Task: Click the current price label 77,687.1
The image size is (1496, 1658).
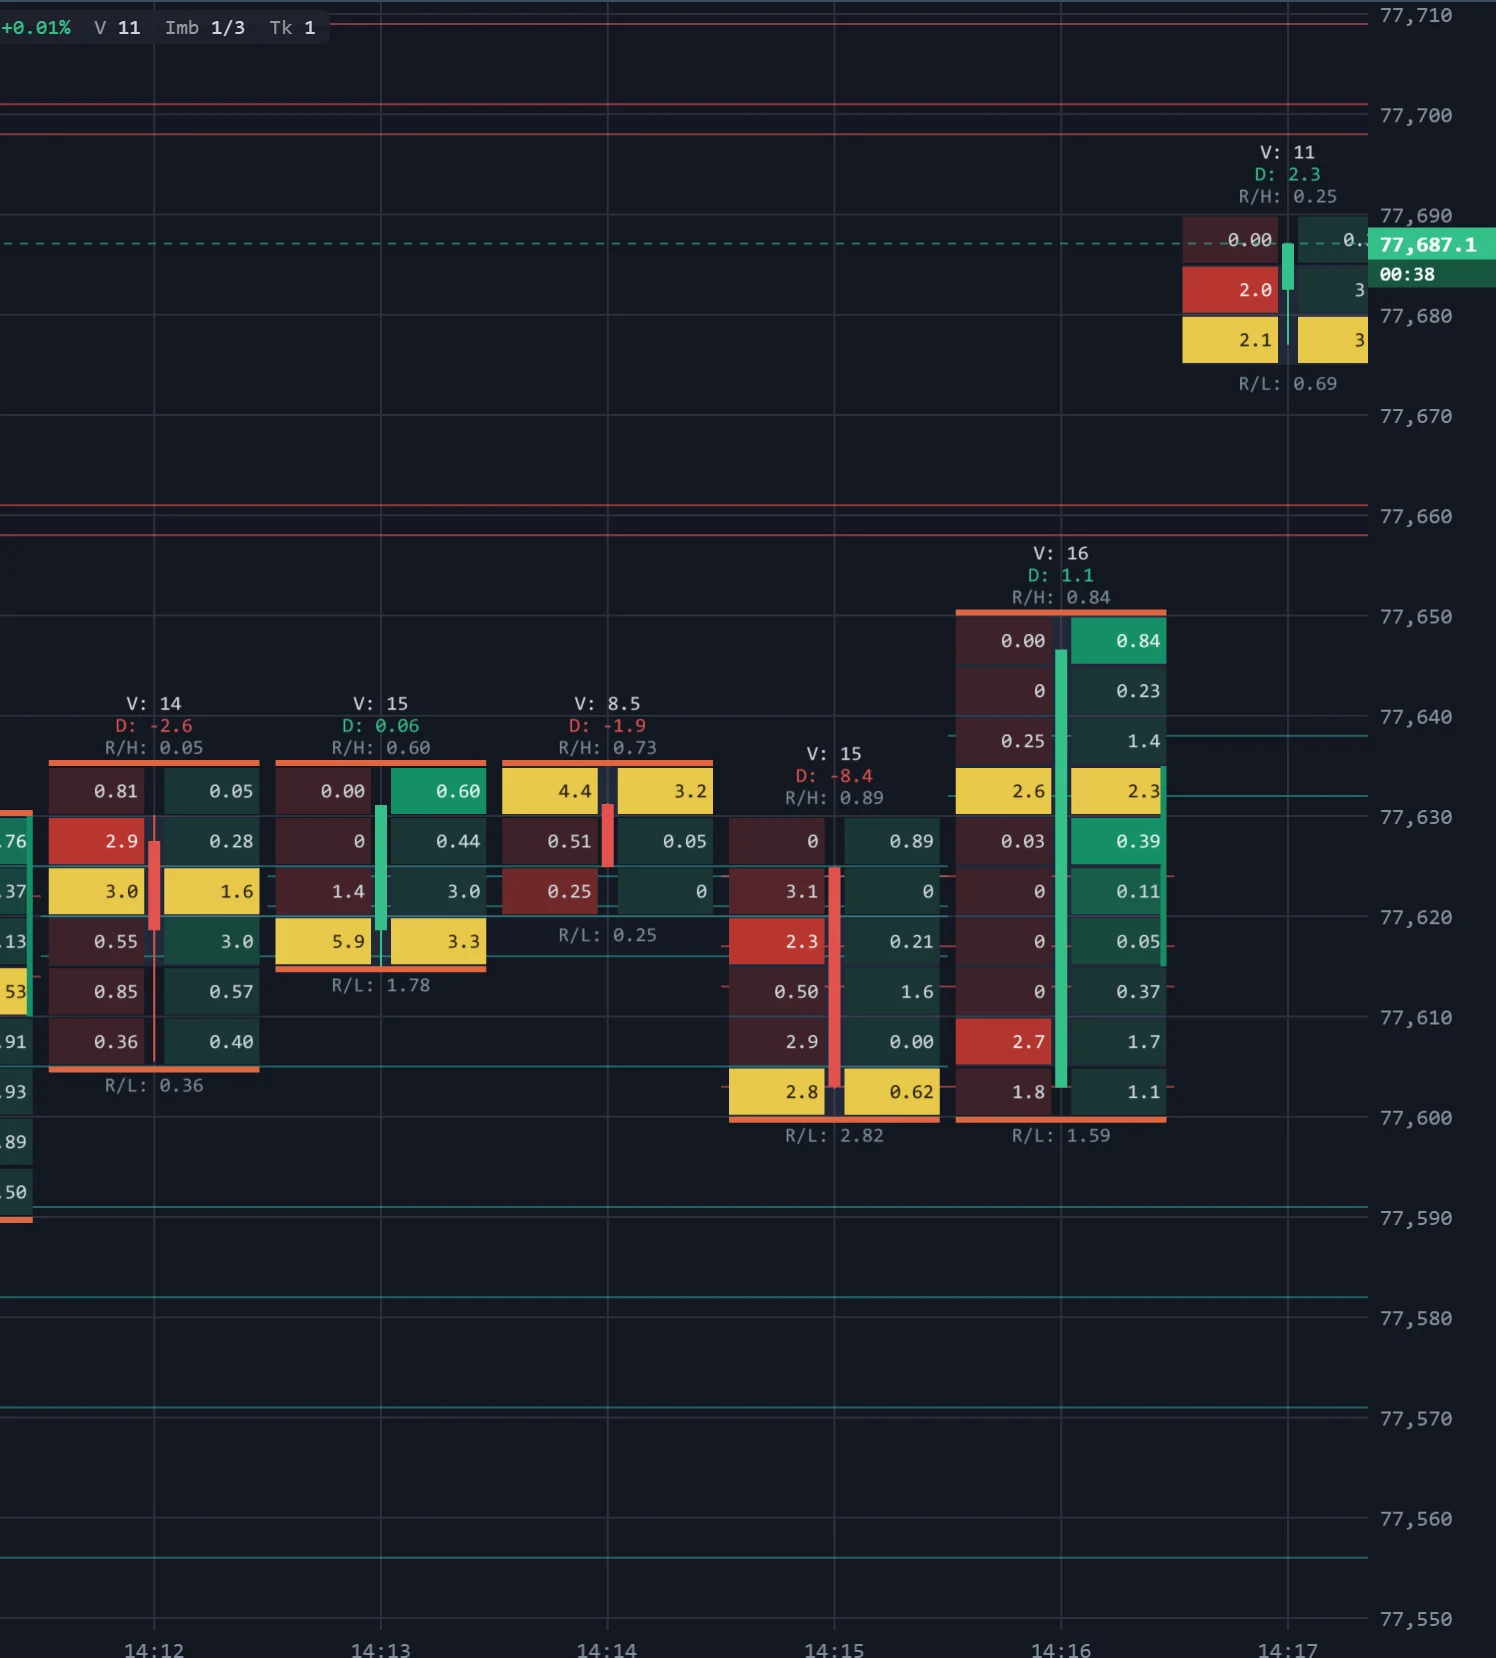Action: point(1431,244)
